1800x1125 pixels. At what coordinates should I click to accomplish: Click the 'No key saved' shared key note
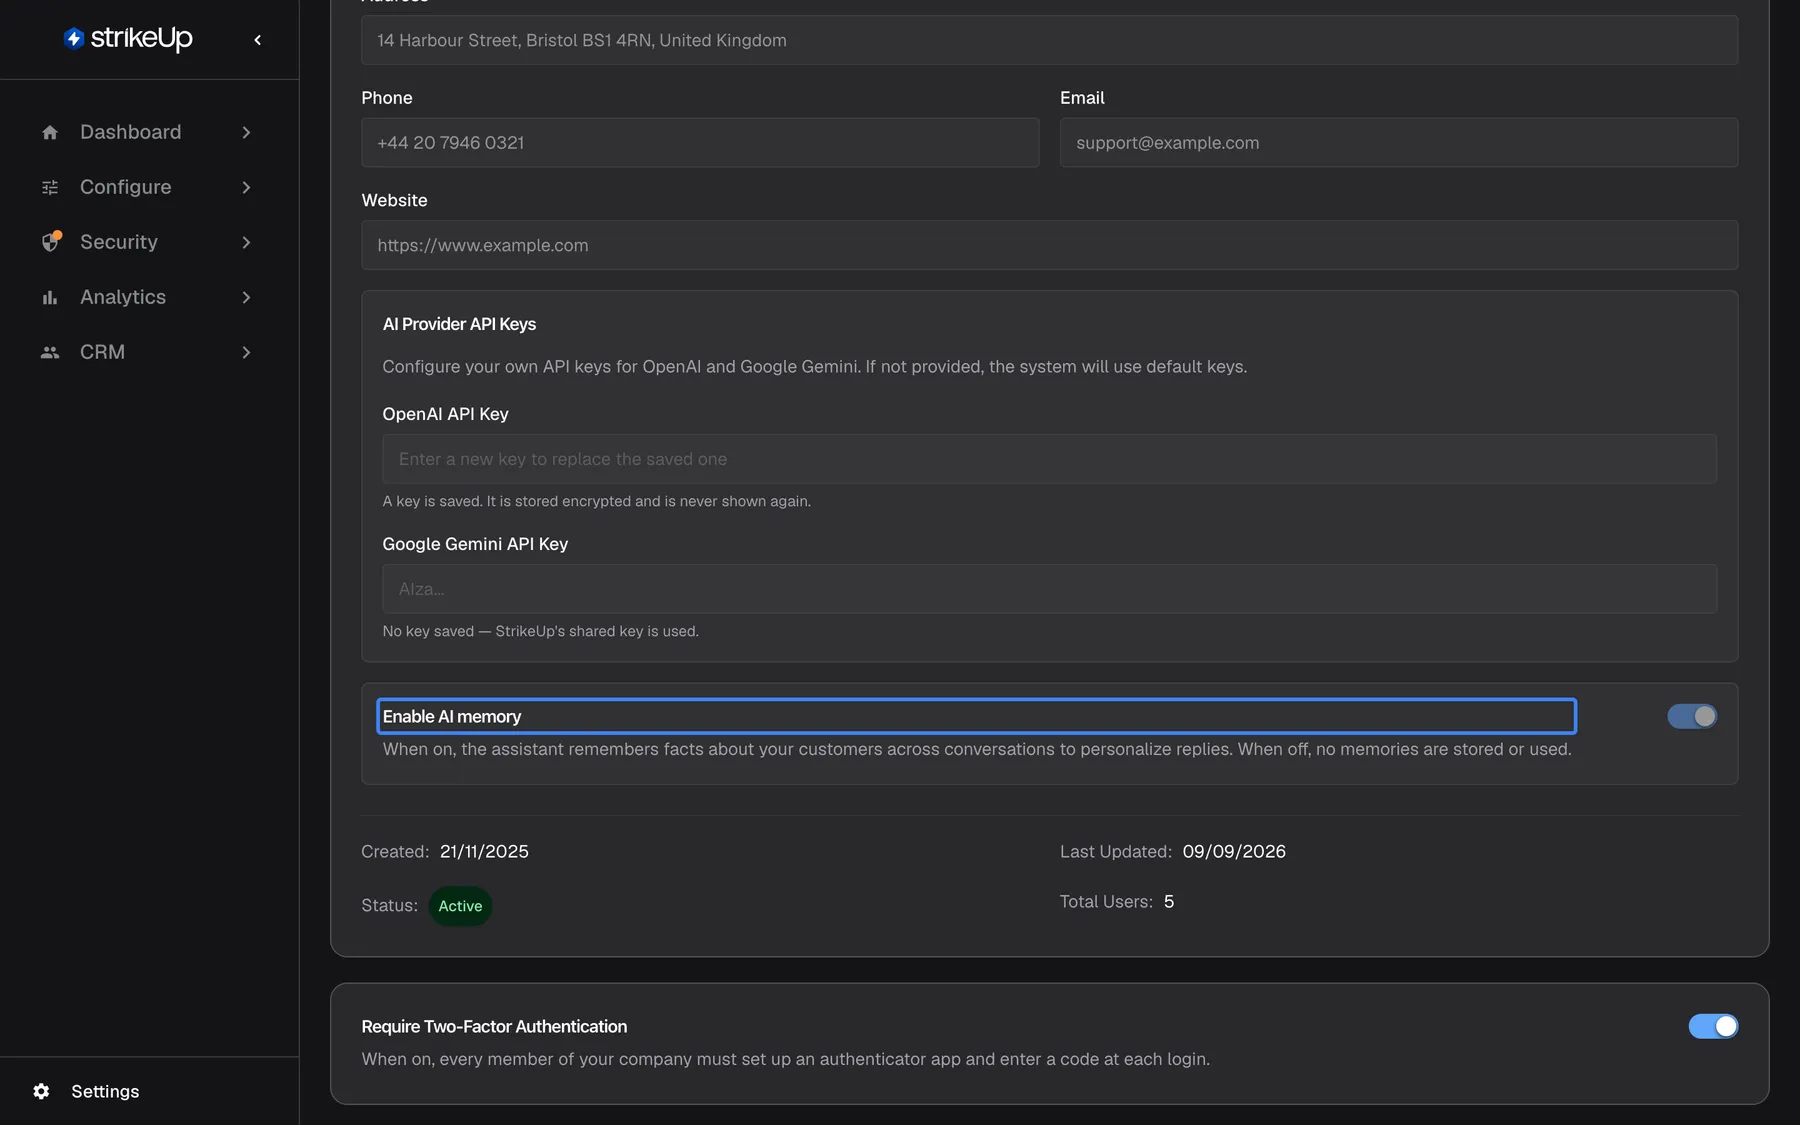point(540,631)
